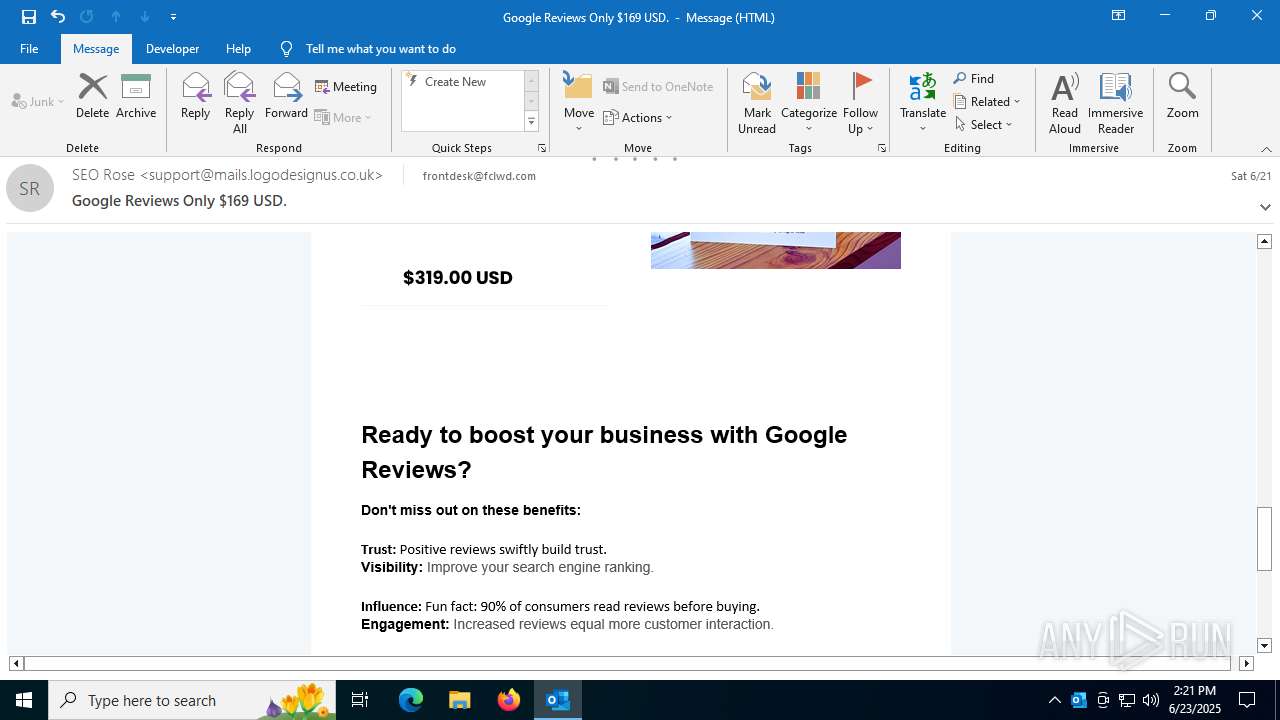Click the vertical scrollbar thumb
1280x720 pixels.
[x=1265, y=539]
